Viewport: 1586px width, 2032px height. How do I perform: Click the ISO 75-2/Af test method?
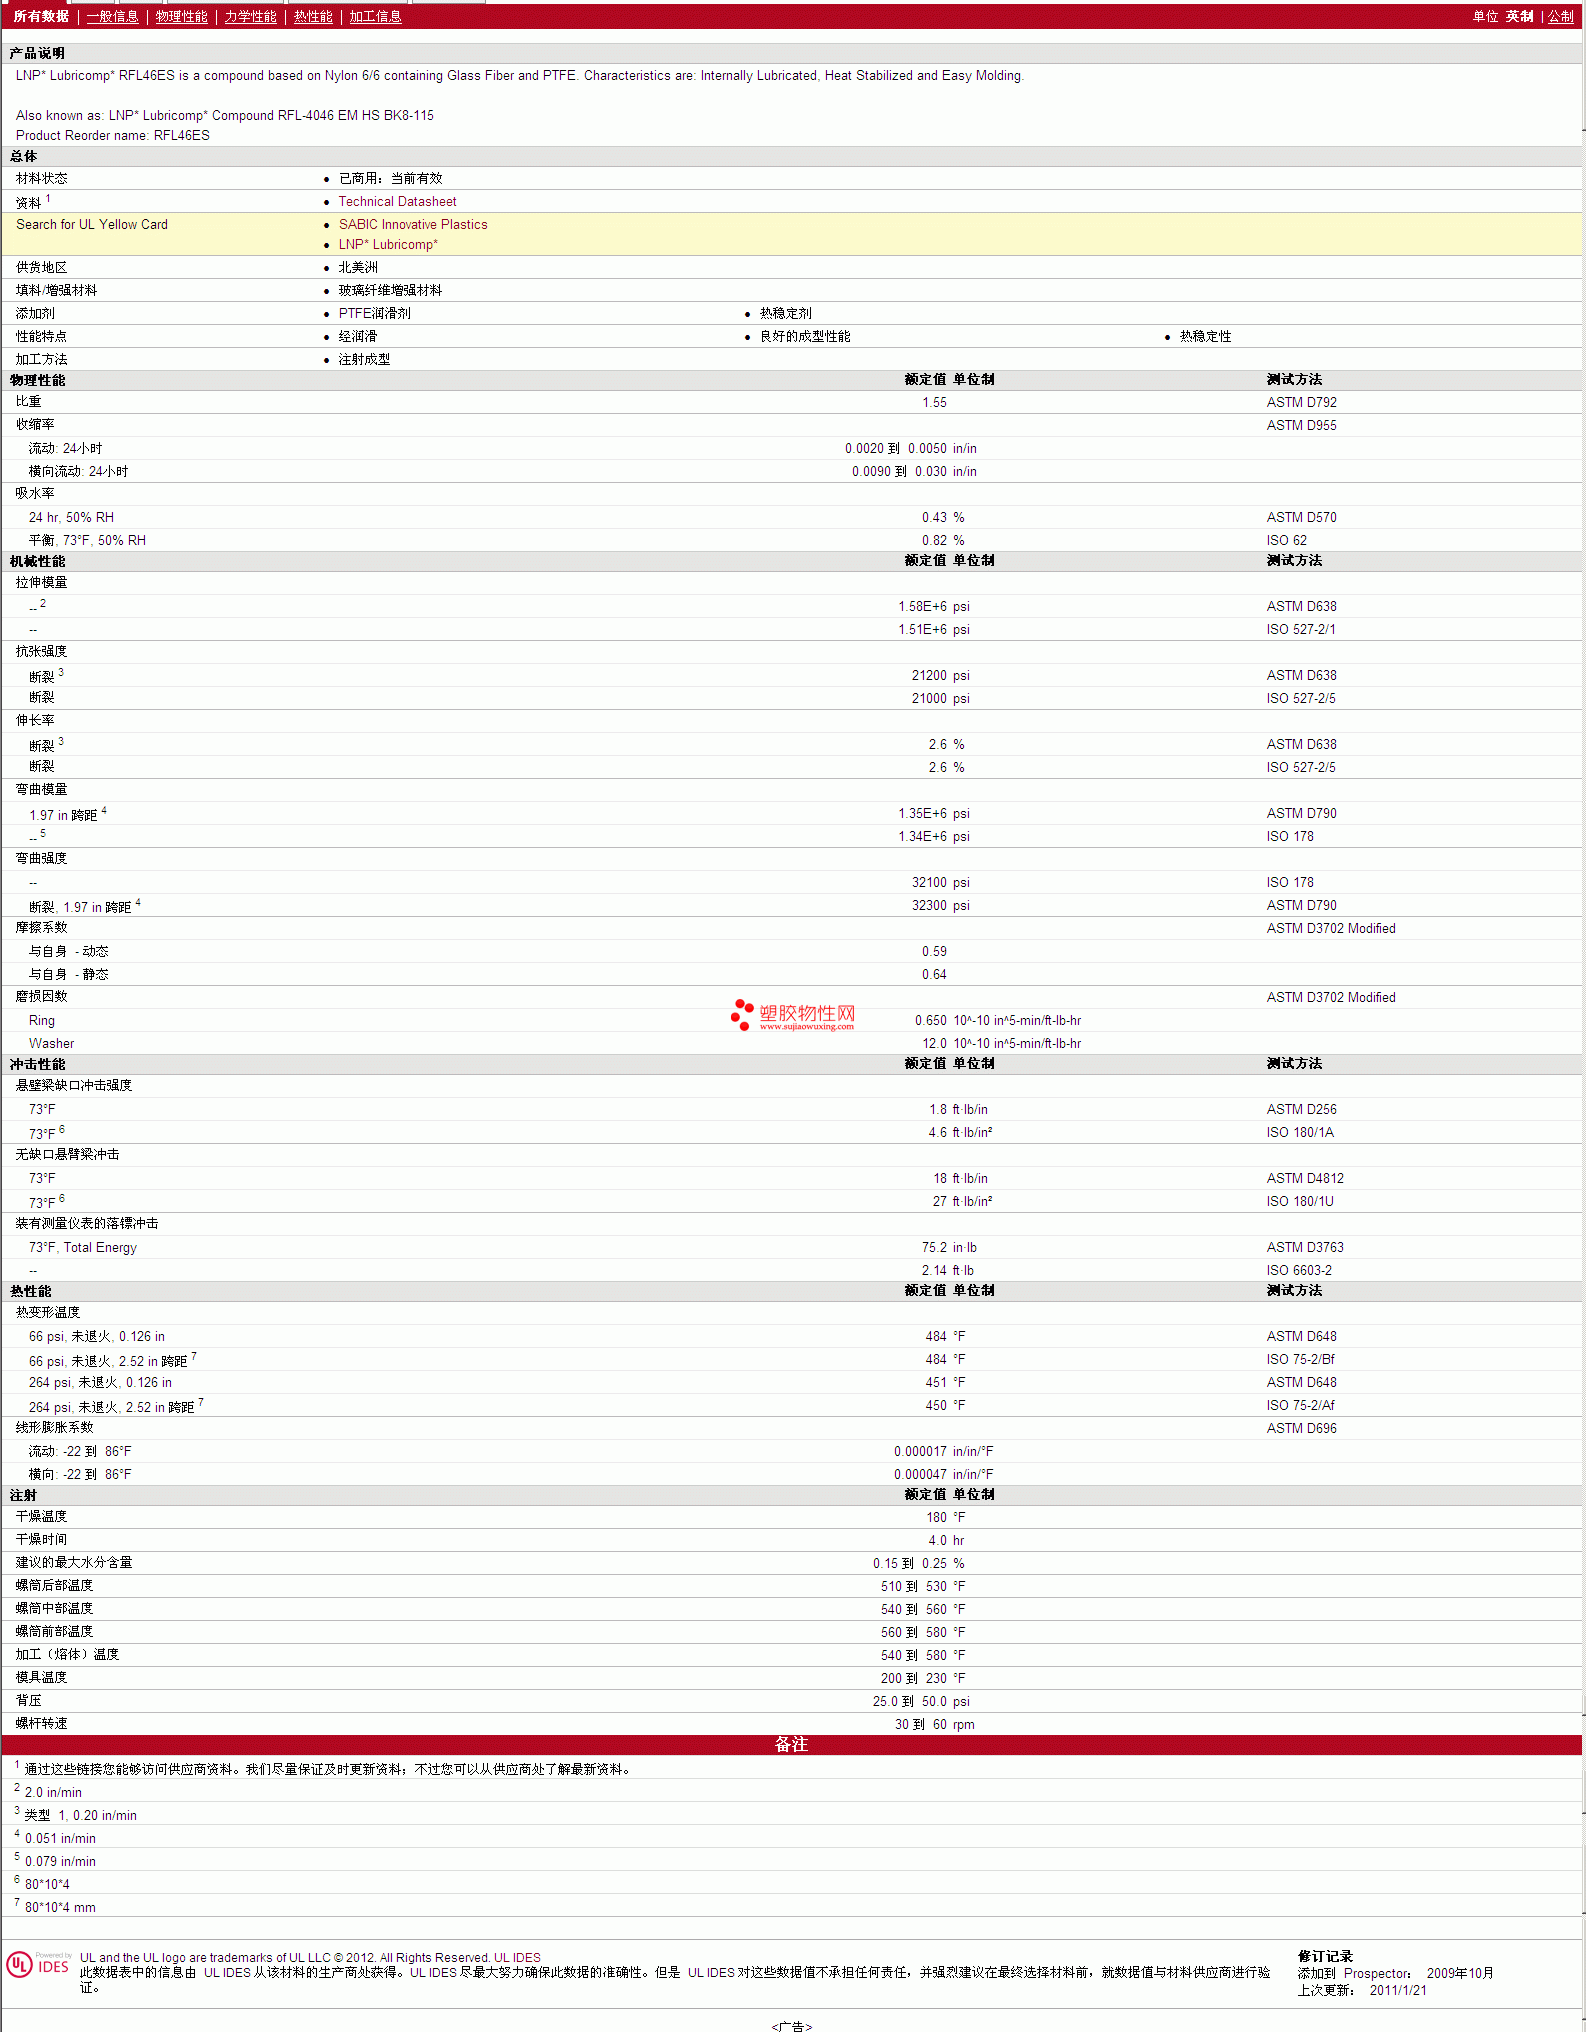point(1300,1405)
